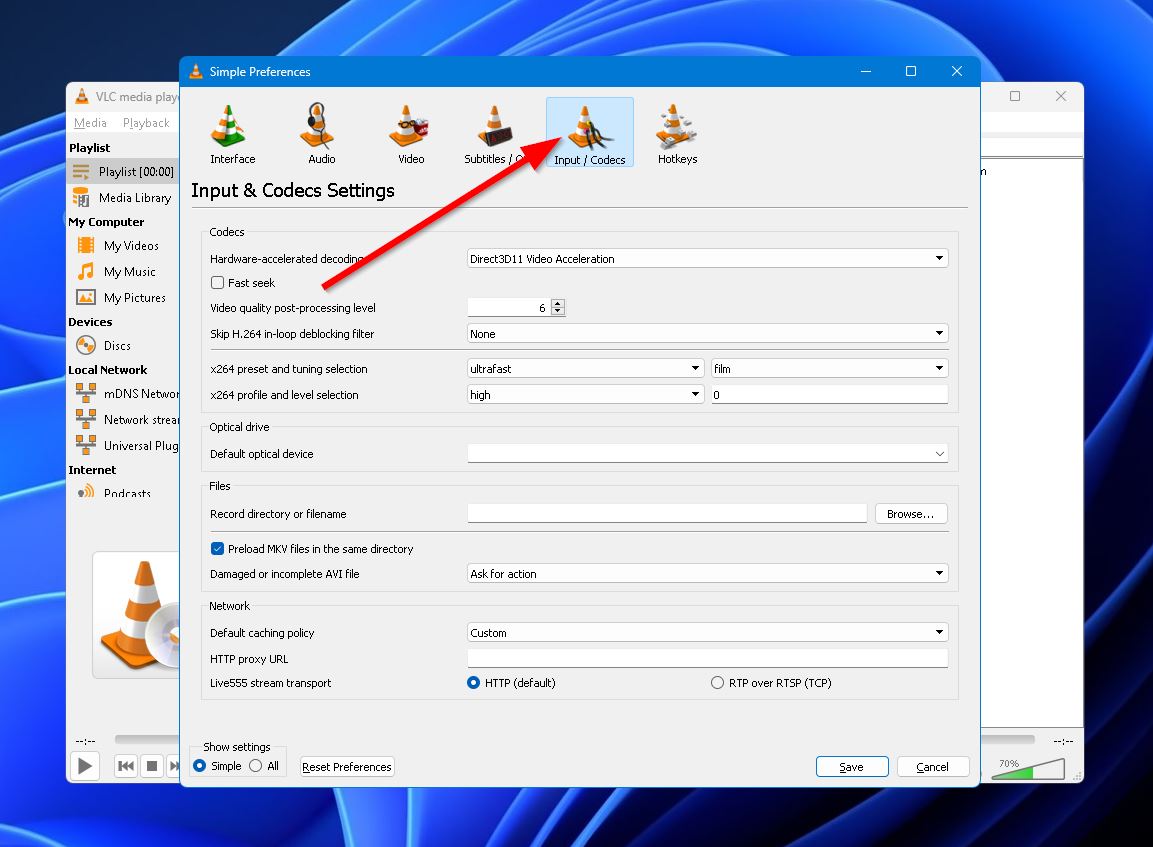Open Skip H.264 in-loop deblocking filter dropdown
The width and height of the screenshot is (1153, 847).
tap(707, 333)
